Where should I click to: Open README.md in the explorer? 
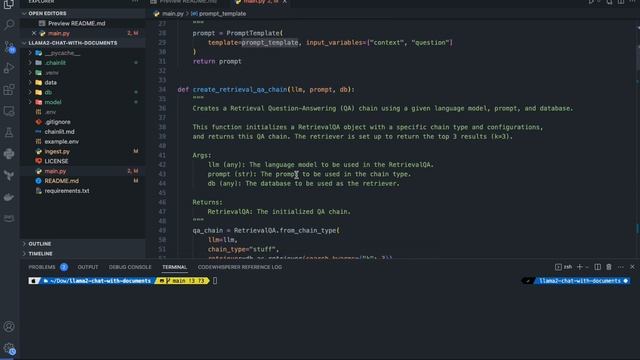click(61, 181)
